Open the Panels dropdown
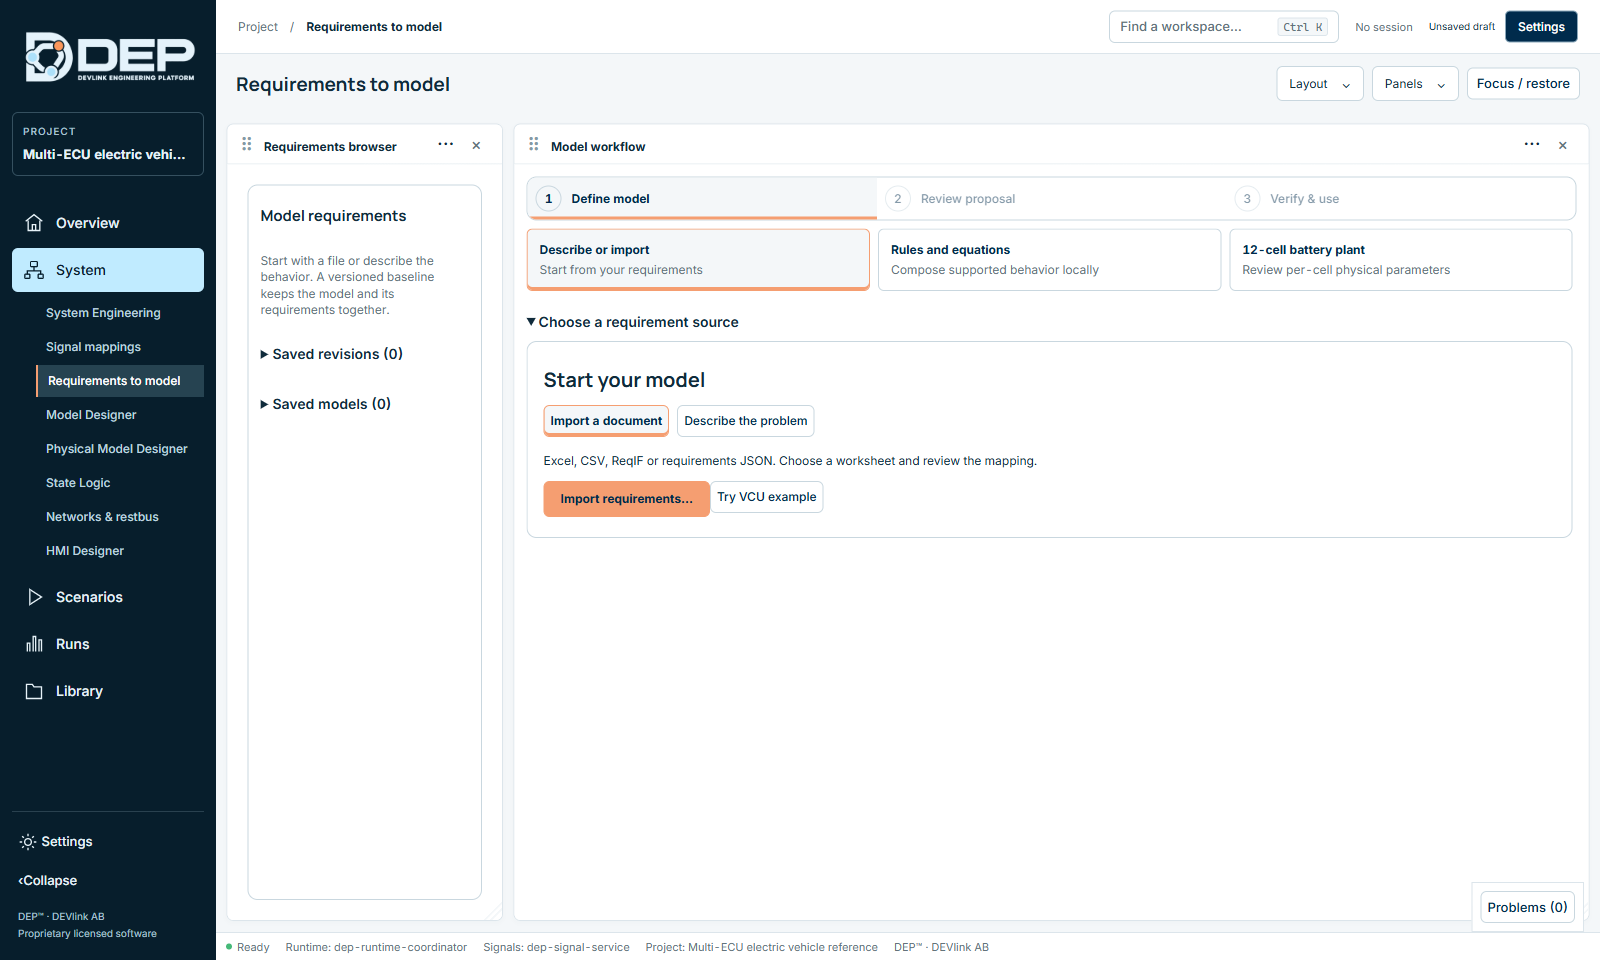The image size is (1600, 960). 1415,84
